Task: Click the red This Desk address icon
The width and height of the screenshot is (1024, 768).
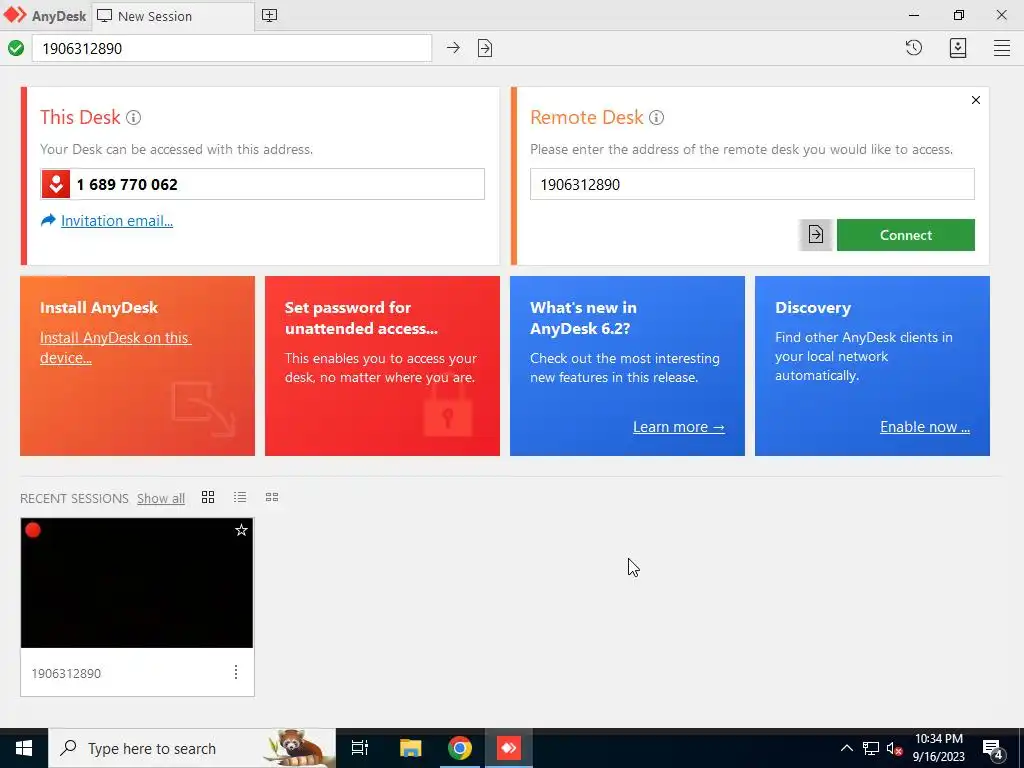Action: pos(56,184)
